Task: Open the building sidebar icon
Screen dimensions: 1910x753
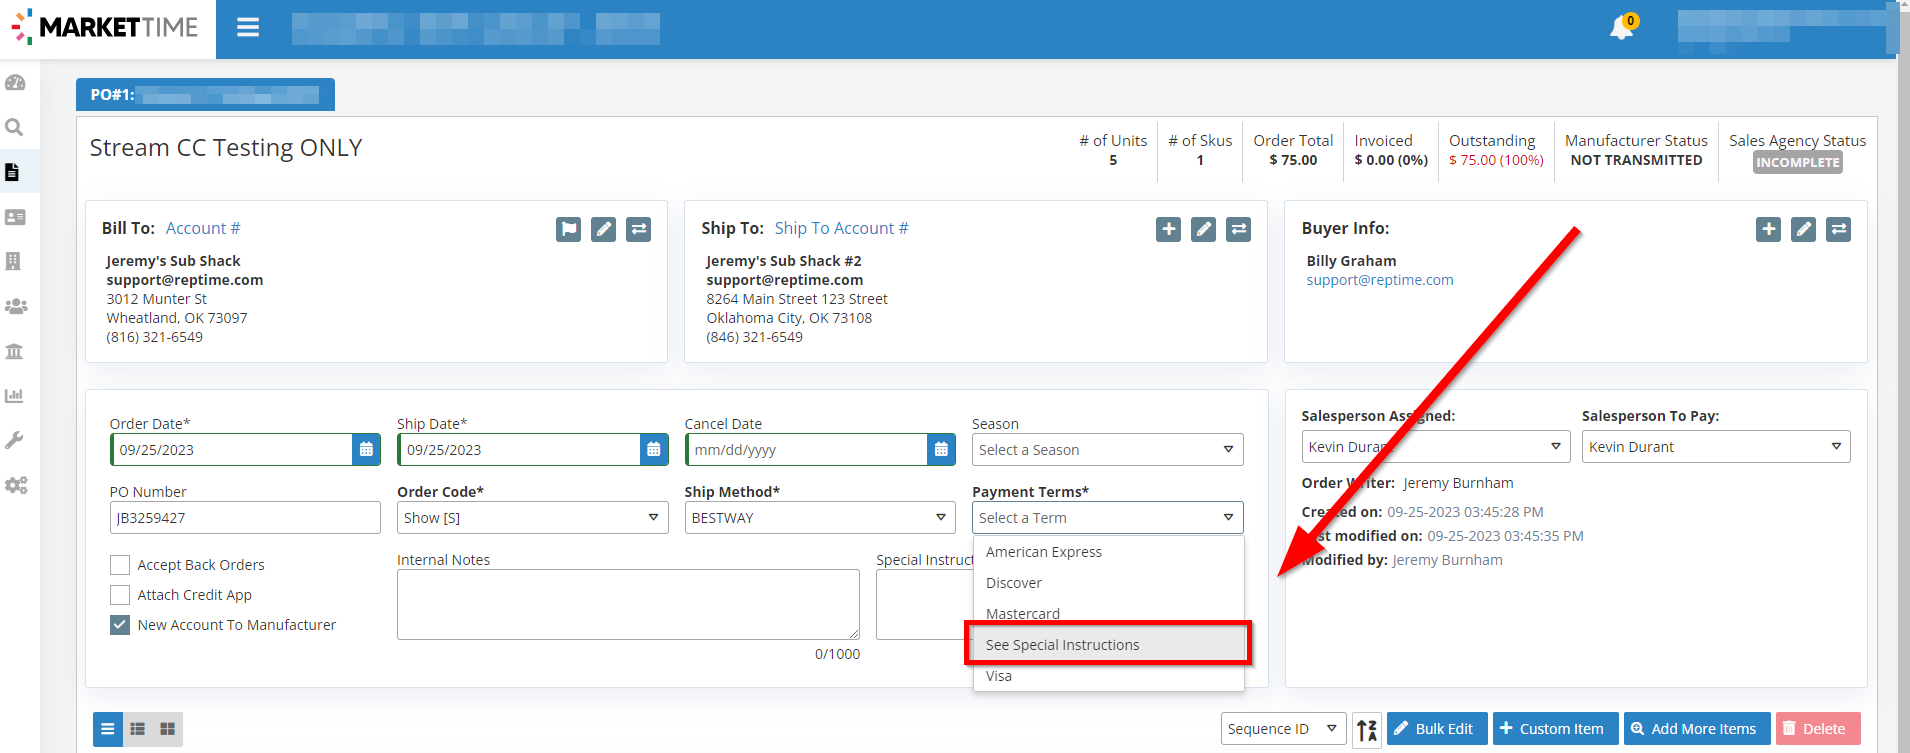Action: pos(13,261)
